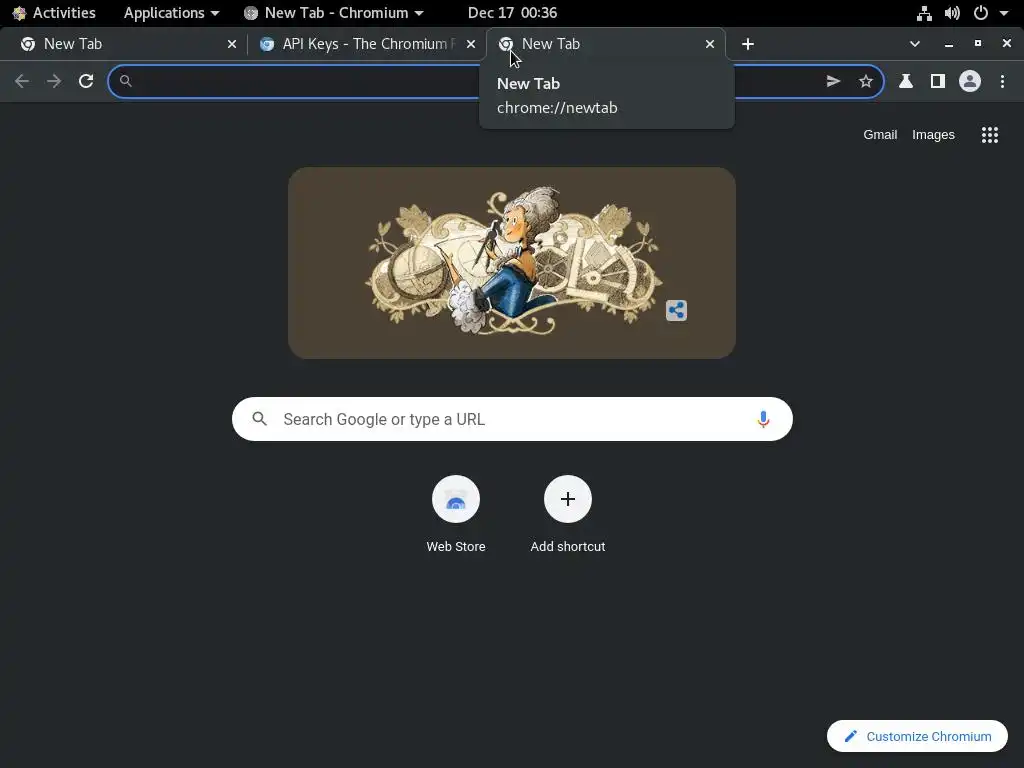Bookmark this tab with the star icon
Viewport: 1024px width, 768px height.
[866, 81]
